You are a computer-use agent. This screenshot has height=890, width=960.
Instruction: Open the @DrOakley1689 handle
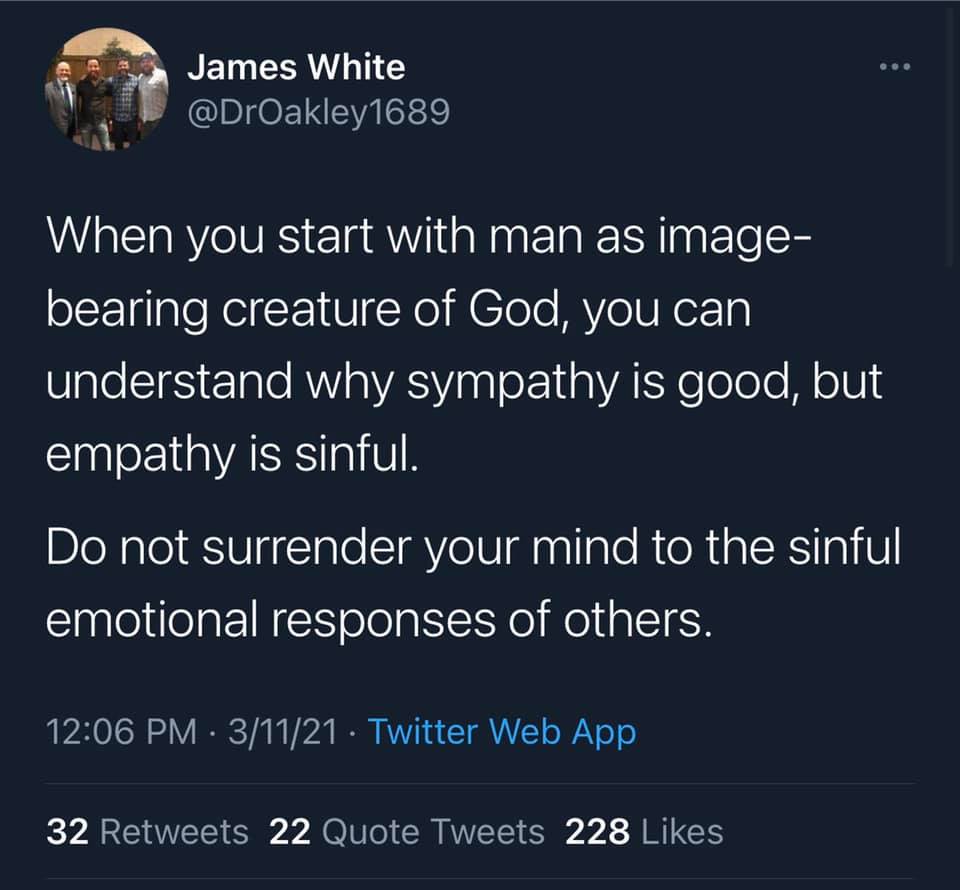pyautogui.click(x=318, y=112)
